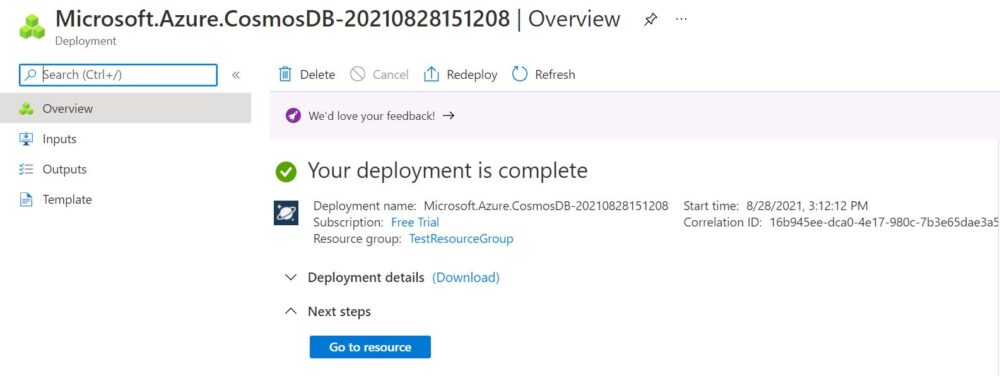Click the green deployment complete checkmark
This screenshot has width=1000, height=376.
pyautogui.click(x=286, y=171)
